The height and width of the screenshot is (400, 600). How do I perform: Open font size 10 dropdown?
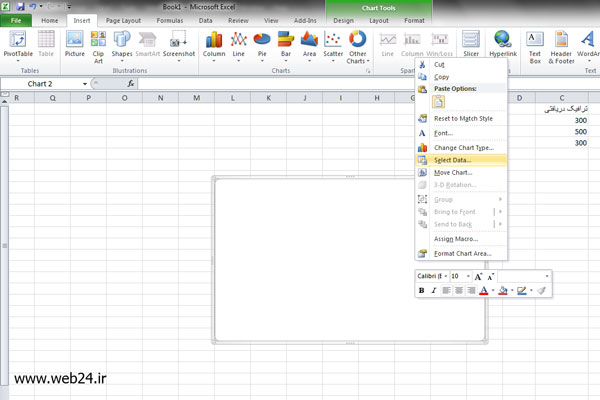pyautogui.click(x=468, y=276)
